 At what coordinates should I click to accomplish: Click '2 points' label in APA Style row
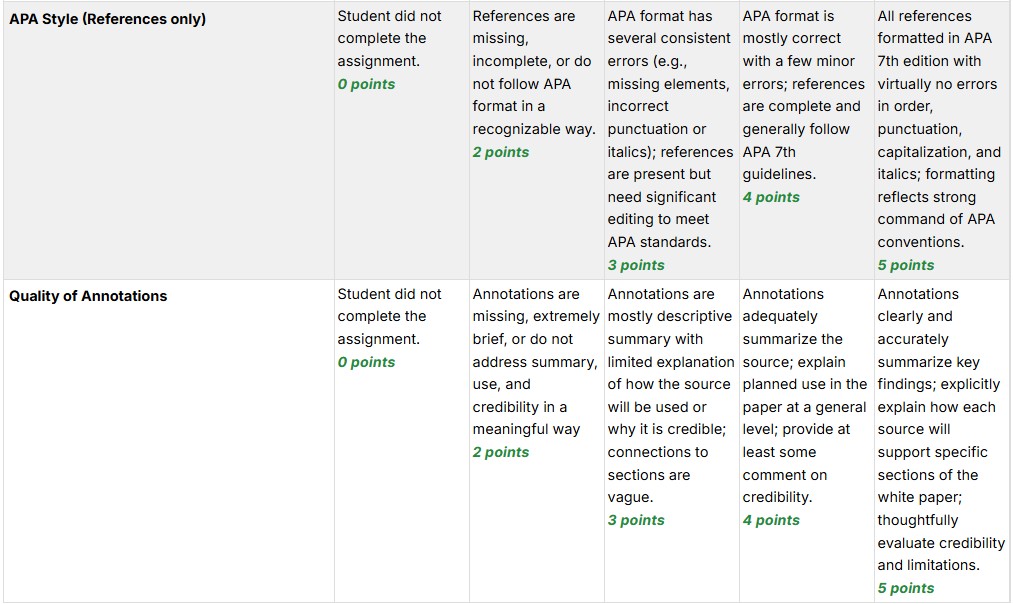pos(501,152)
